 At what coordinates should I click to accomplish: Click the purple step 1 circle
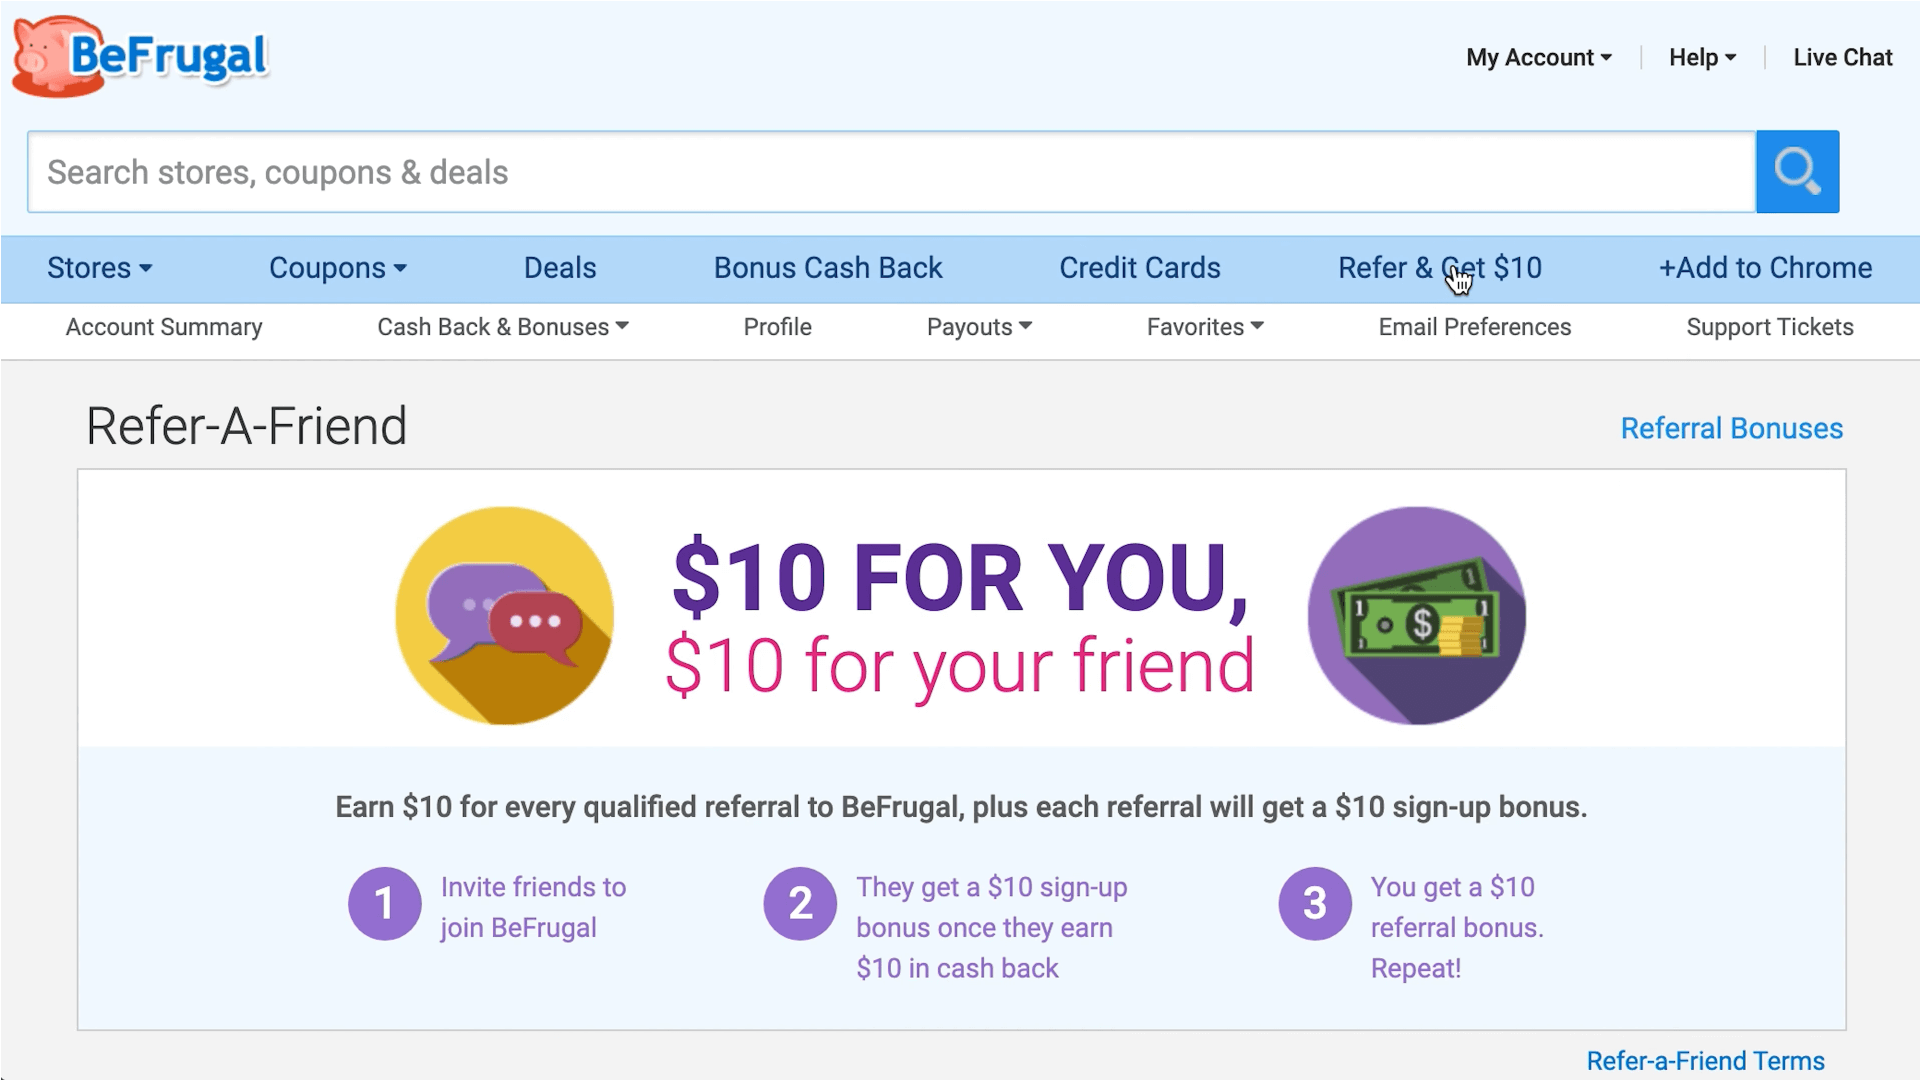click(x=384, y=904)
